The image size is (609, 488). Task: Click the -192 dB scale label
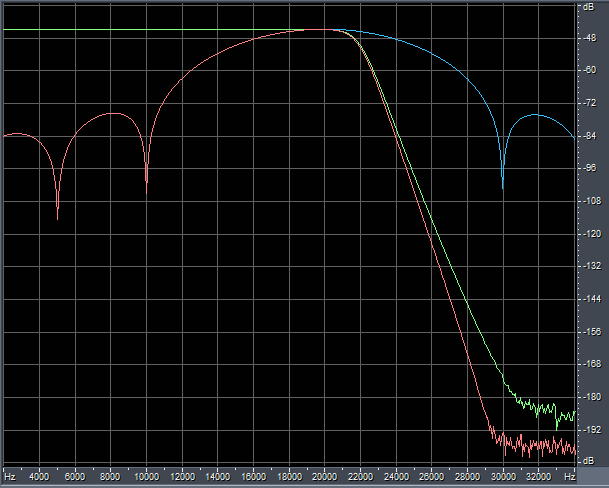pos(591,430)
